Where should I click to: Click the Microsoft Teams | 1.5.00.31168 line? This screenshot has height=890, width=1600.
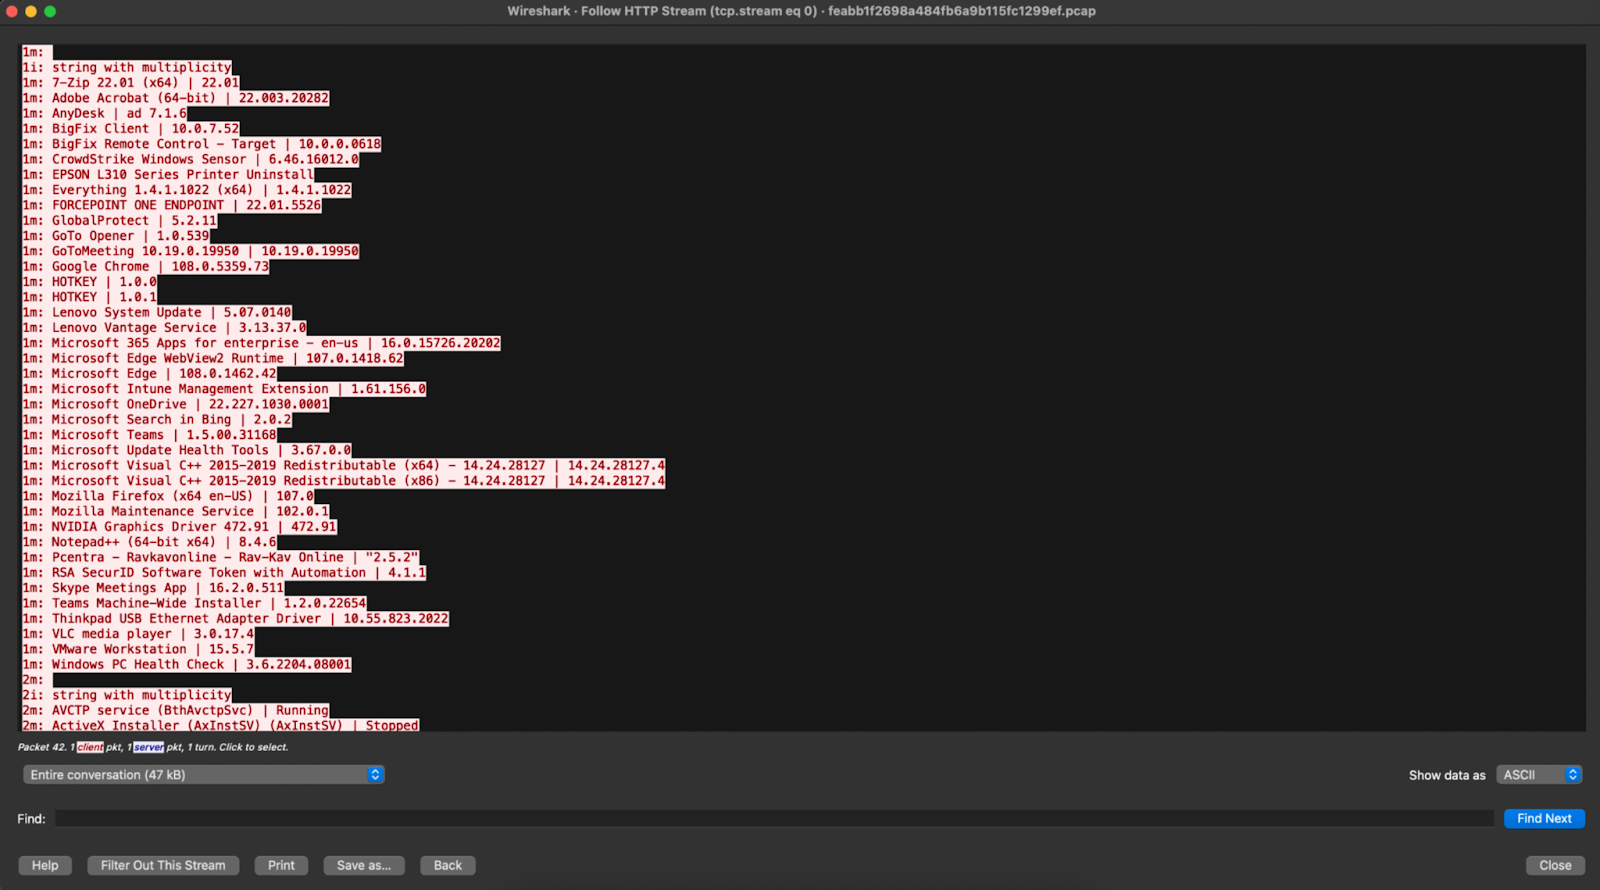tap(150, 435)
